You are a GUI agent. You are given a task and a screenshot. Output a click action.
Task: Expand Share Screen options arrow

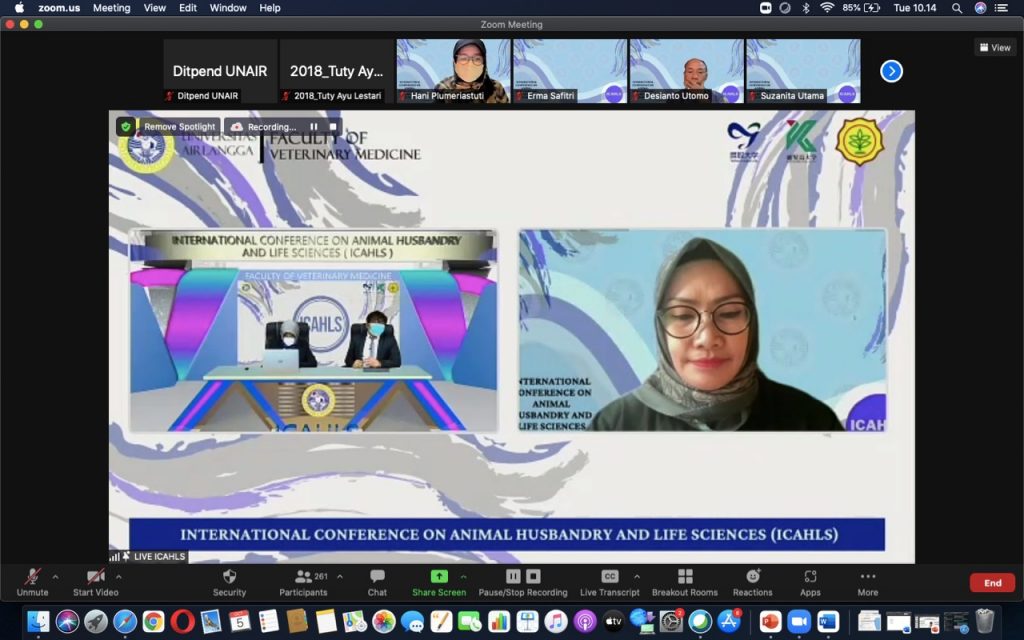tap(463, 576)
